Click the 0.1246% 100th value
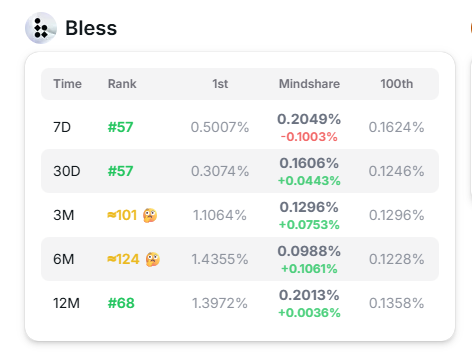 tap(397, 171)
